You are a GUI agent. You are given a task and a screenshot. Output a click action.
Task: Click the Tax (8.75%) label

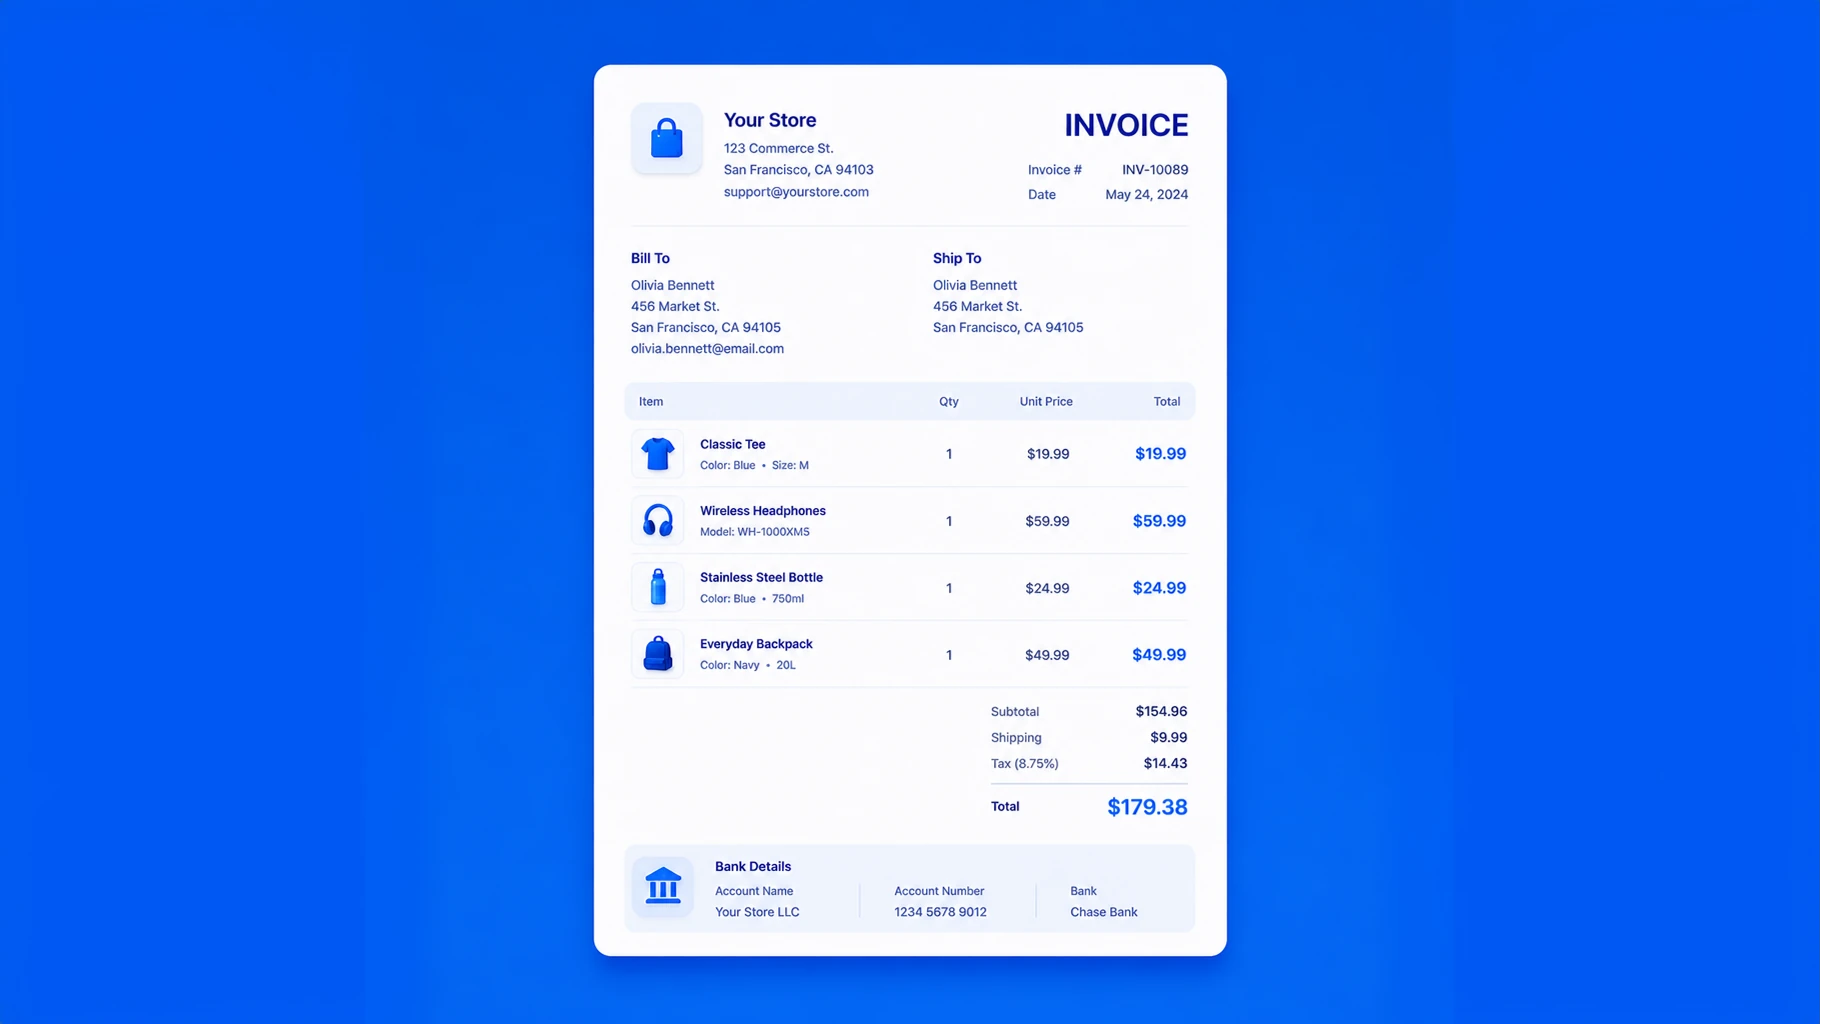[1024, 764]
